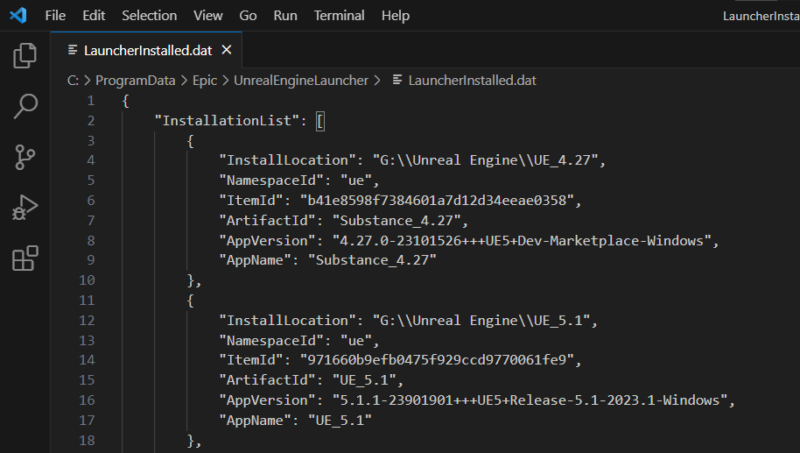This screenshot has height=453, width=800.
Task: Click the AppName value "UE_5.1"
Action: [x=340, y=421]
